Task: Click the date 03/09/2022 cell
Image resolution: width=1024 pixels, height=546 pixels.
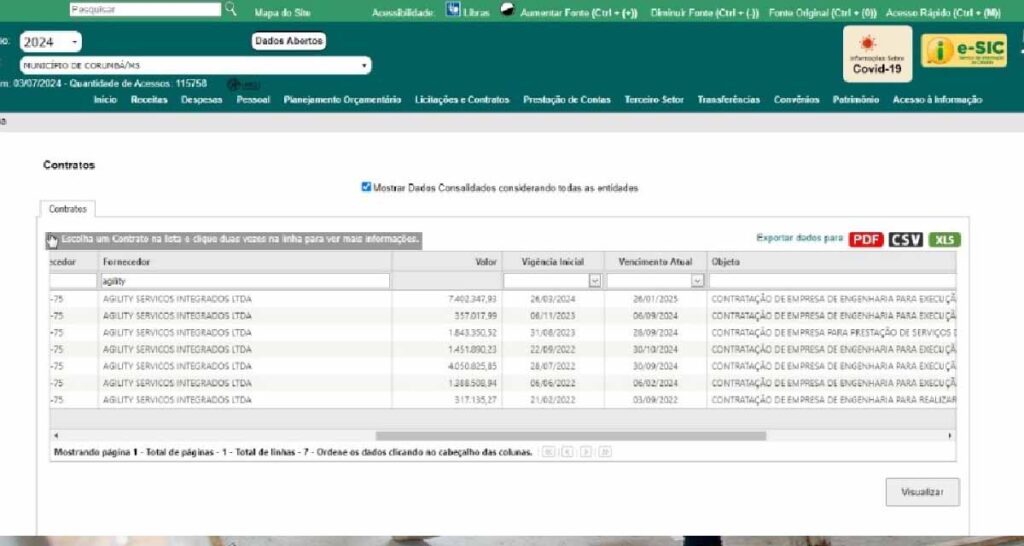Action: click(655, 400)
